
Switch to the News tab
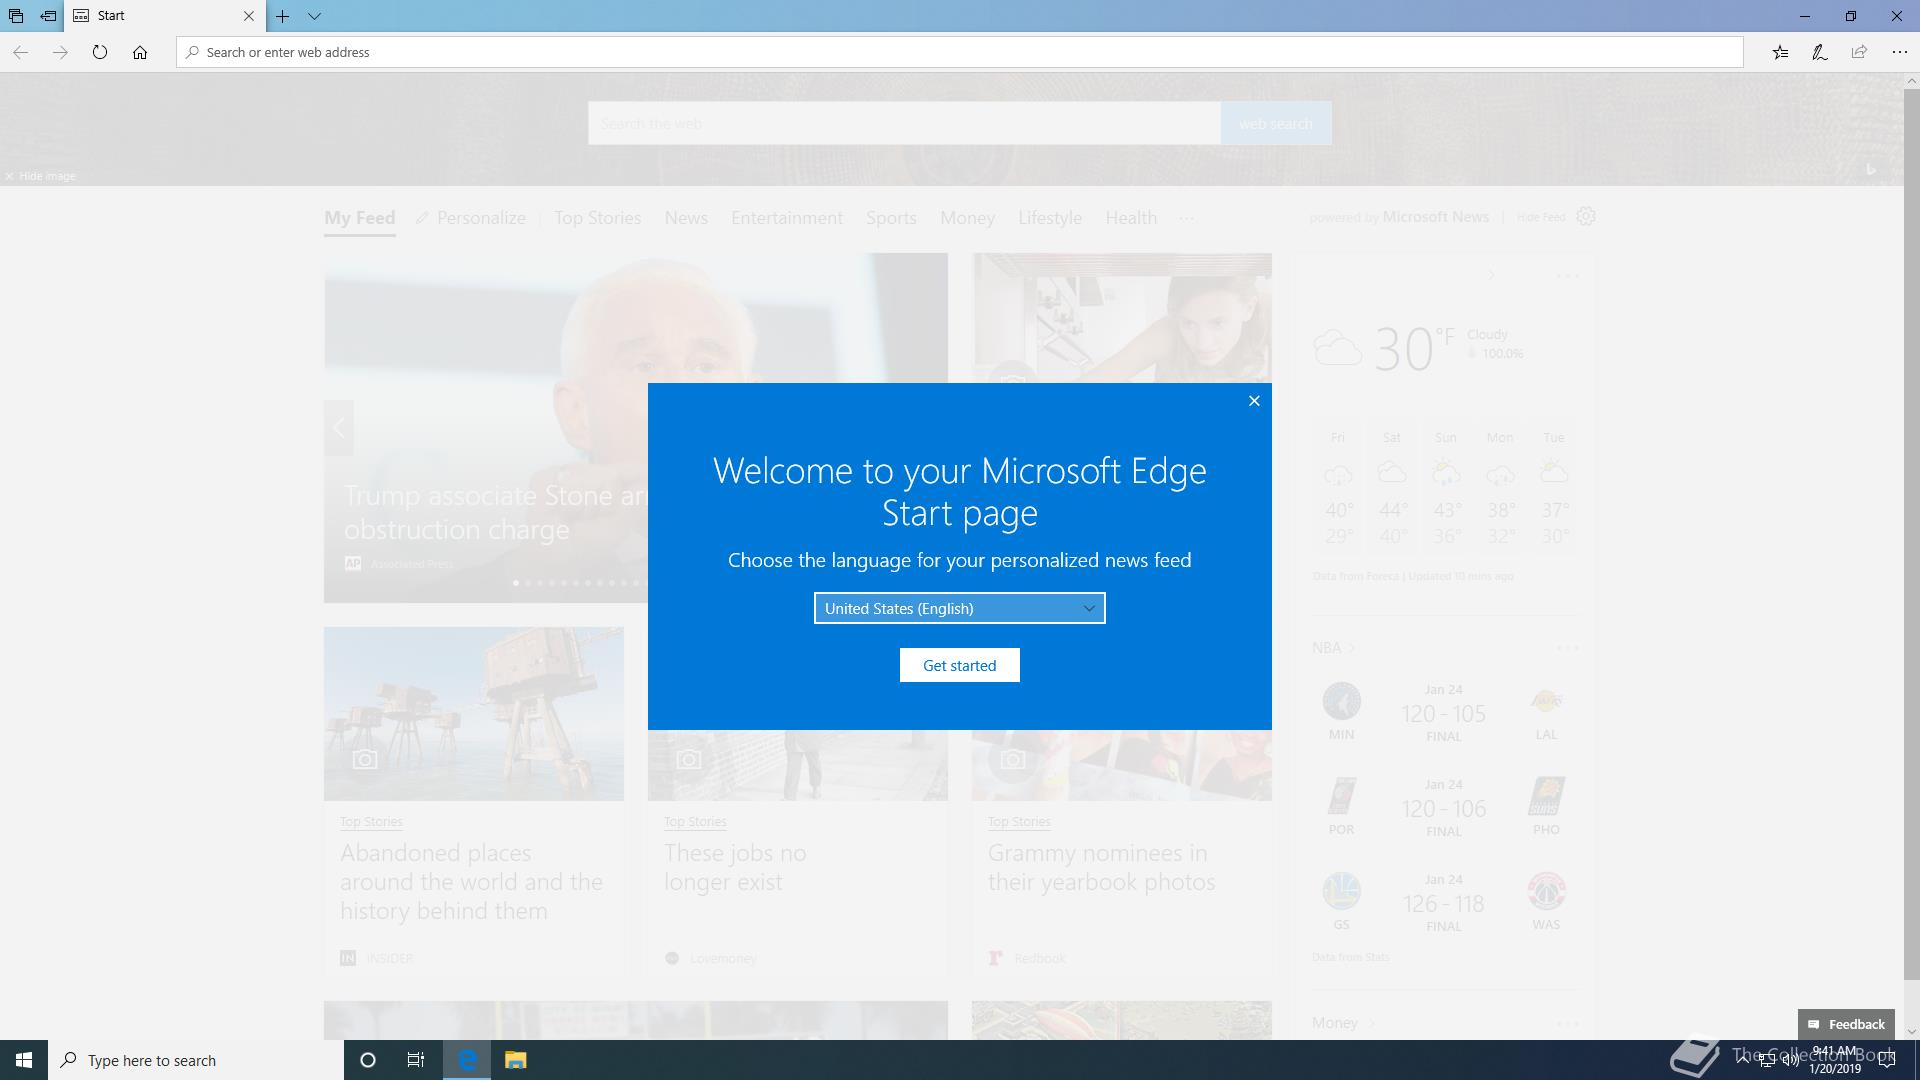point(686,218)
